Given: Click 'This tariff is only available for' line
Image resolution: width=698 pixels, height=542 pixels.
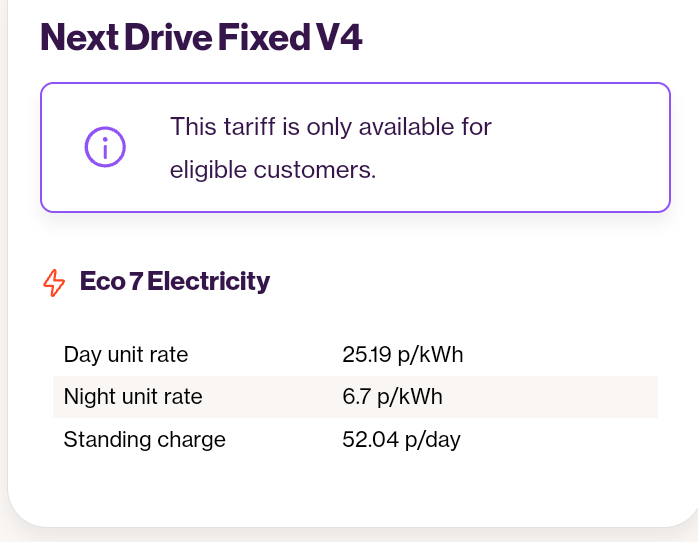Looking at the screenshot, I should tap(331, 126).
